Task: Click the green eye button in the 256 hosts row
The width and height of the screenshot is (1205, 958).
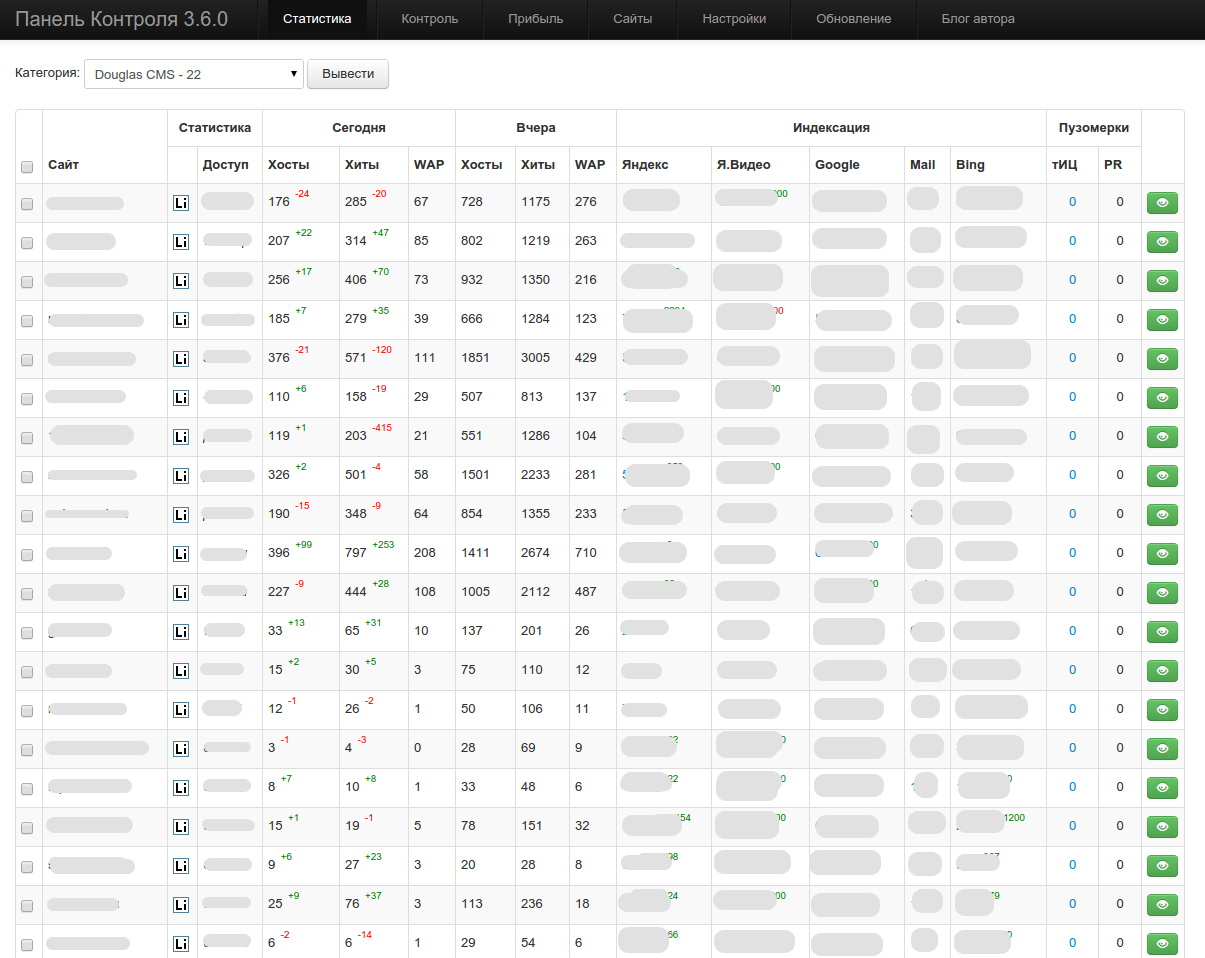Action: (x=1162, y=281)
